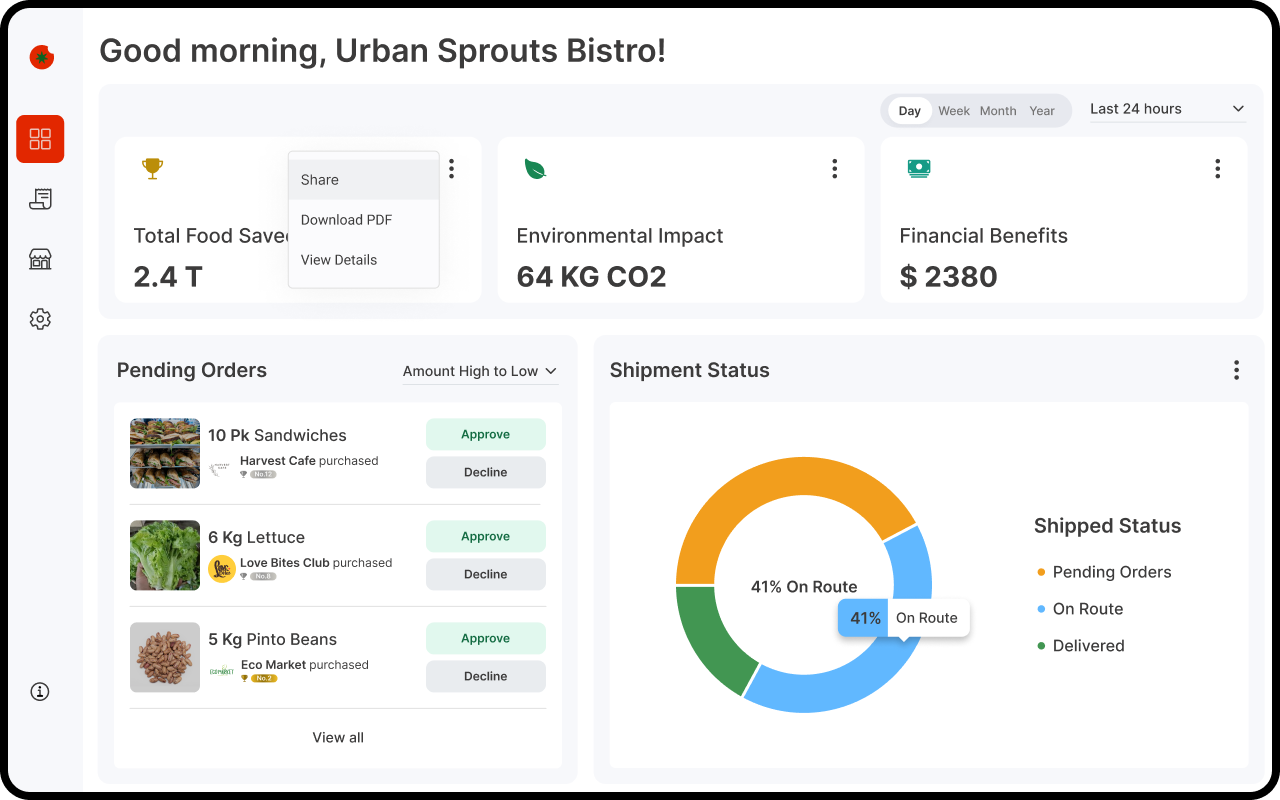This screenshot has height=800, width=1280.
Task: Switch time range to Month
Action: tap(997, 111)
